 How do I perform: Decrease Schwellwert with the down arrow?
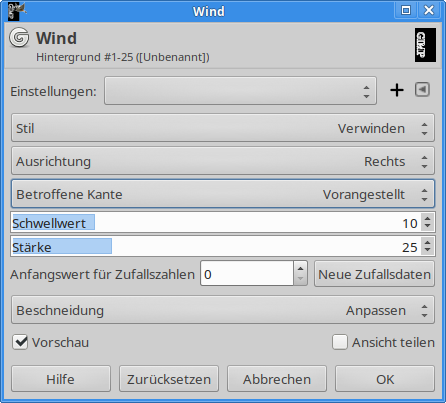(428, 227)
